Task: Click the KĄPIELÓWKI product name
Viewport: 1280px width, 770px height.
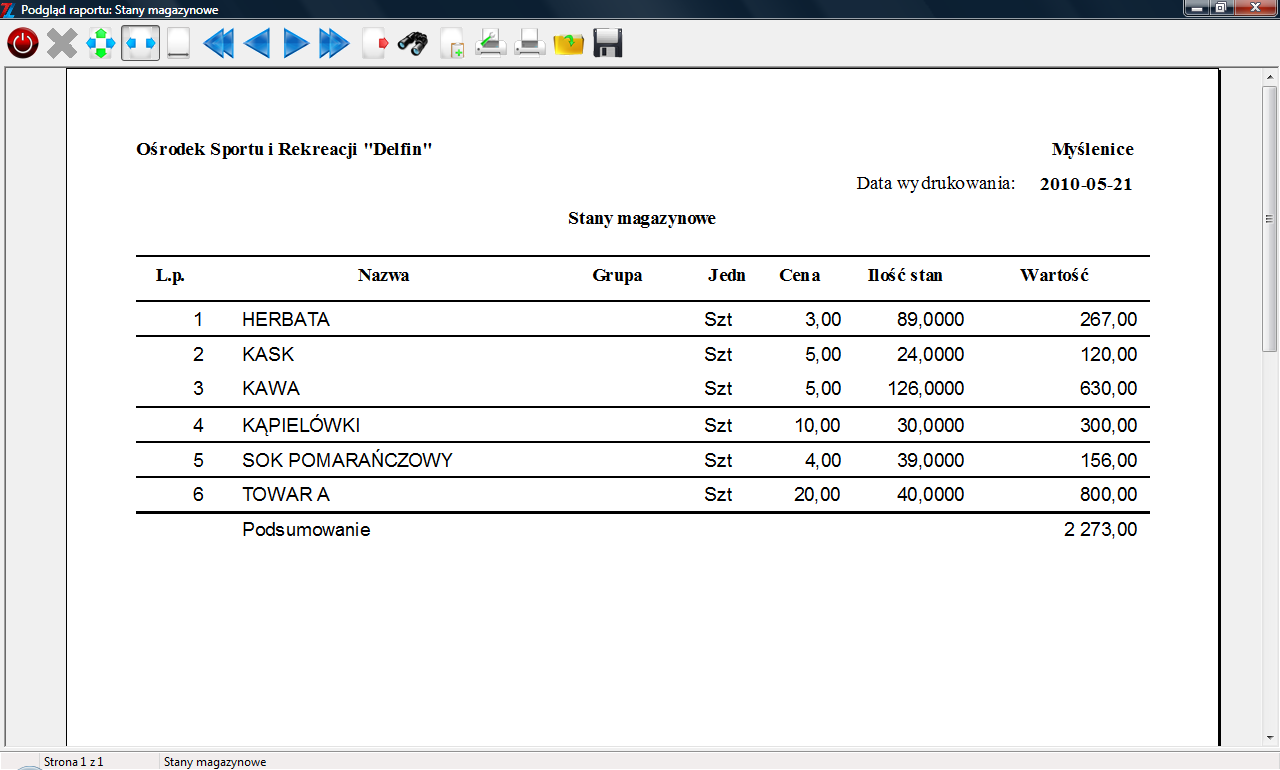Action: [301, 426]
